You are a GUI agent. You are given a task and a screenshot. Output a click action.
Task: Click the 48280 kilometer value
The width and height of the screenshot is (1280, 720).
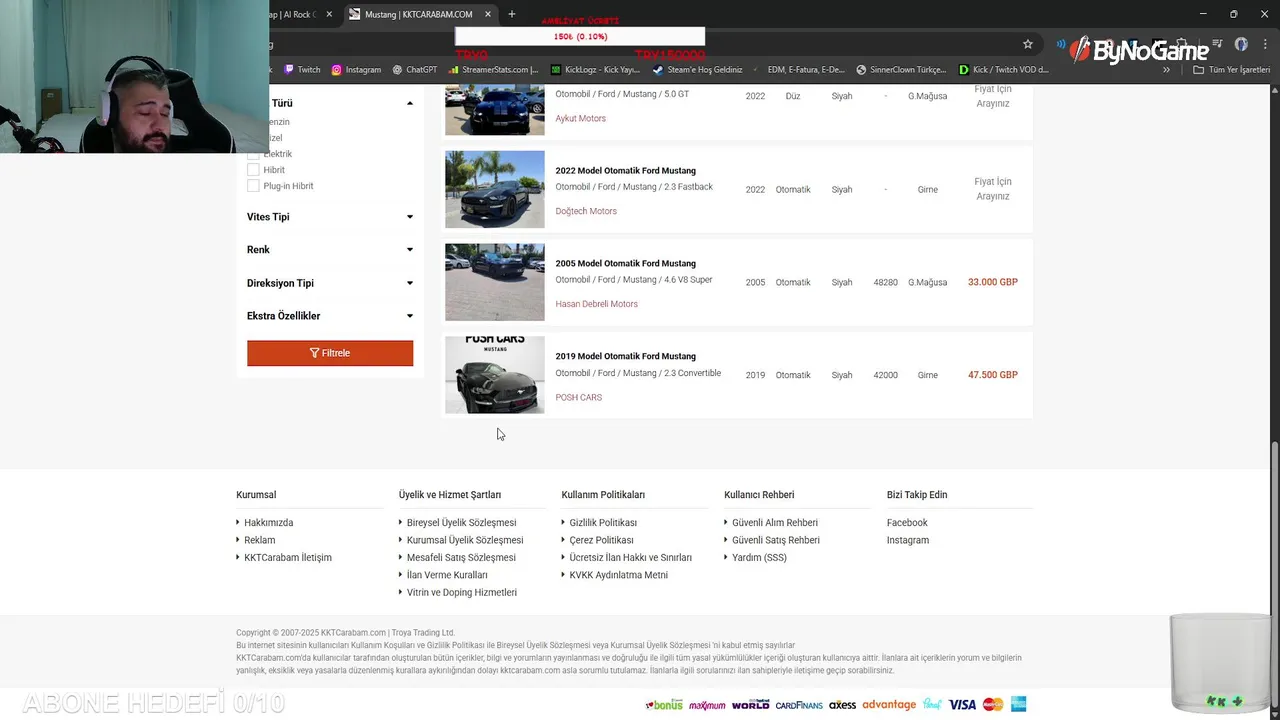pos(885,283)
